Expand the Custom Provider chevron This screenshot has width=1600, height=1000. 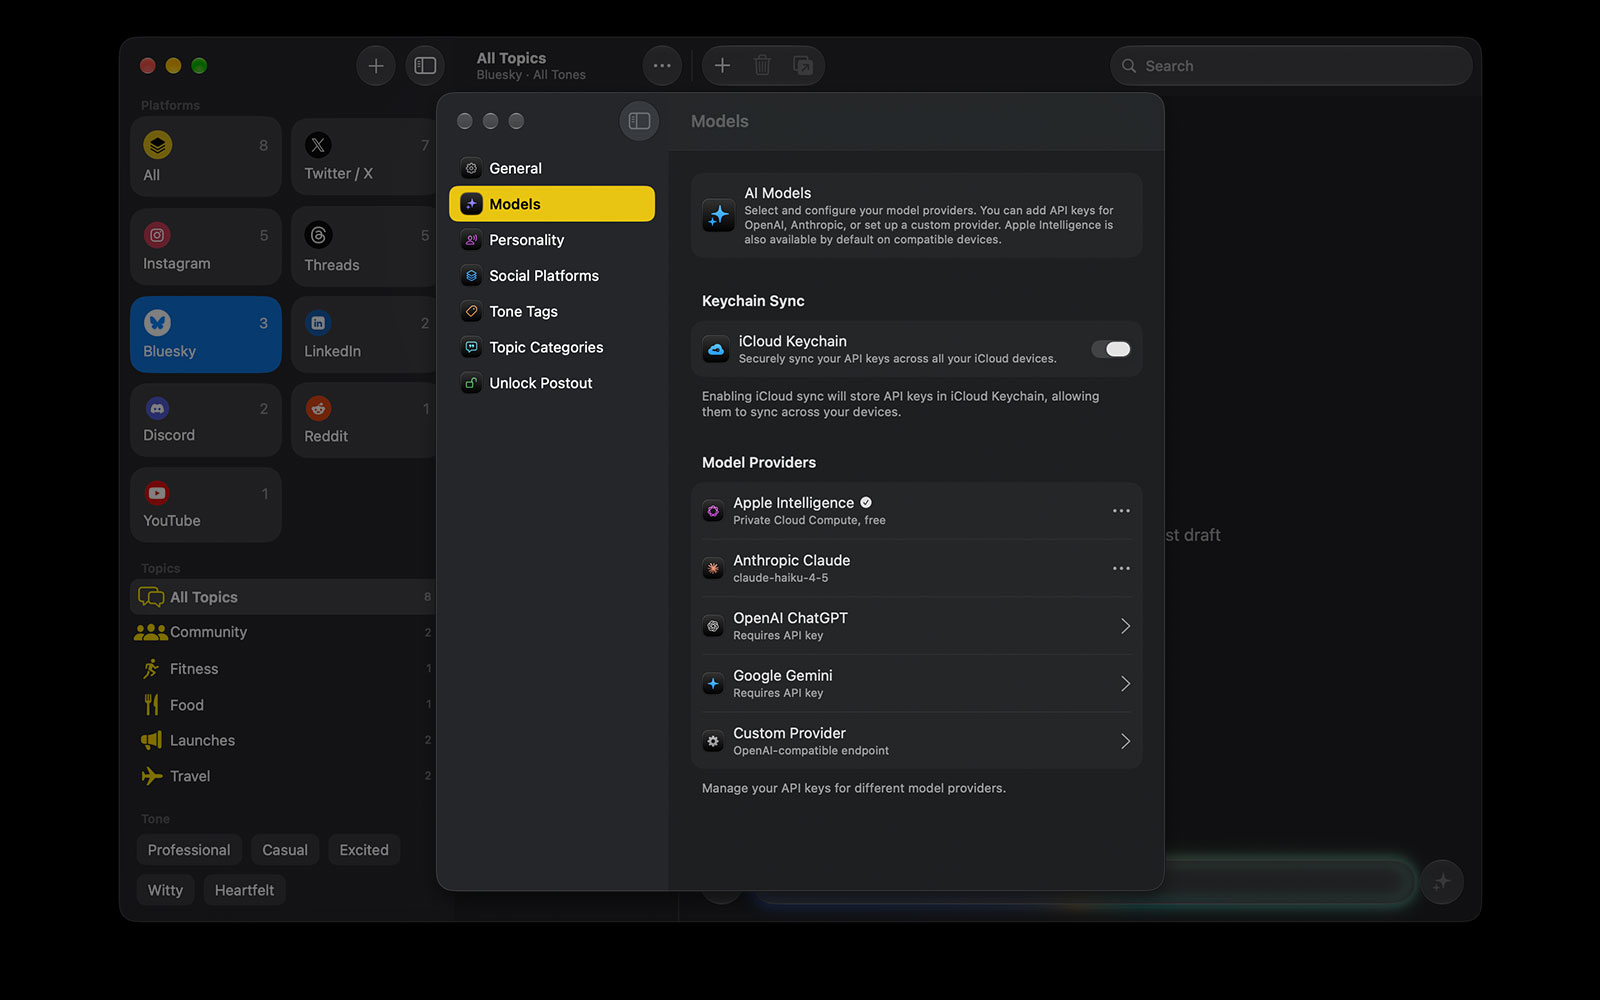(x=1125, y=741)
